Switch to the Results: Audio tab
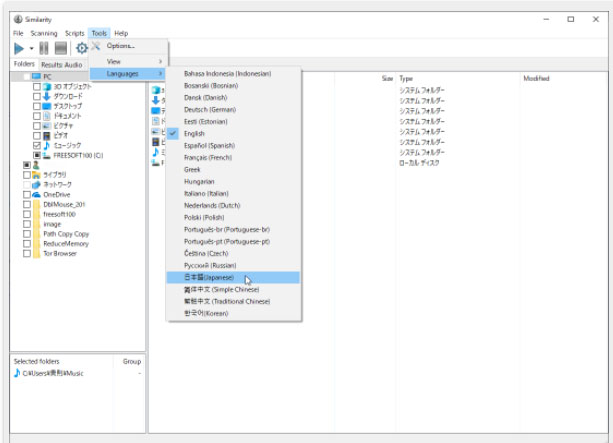The height and width of the screenshot is (443, 613). (x=62, y=65)
